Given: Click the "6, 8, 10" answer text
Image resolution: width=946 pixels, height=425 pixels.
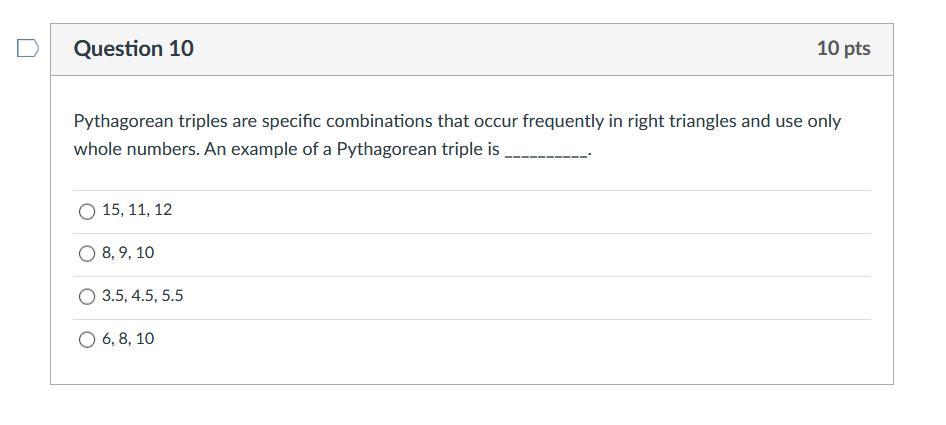Looking at the screenshot, I should point(128,339).
